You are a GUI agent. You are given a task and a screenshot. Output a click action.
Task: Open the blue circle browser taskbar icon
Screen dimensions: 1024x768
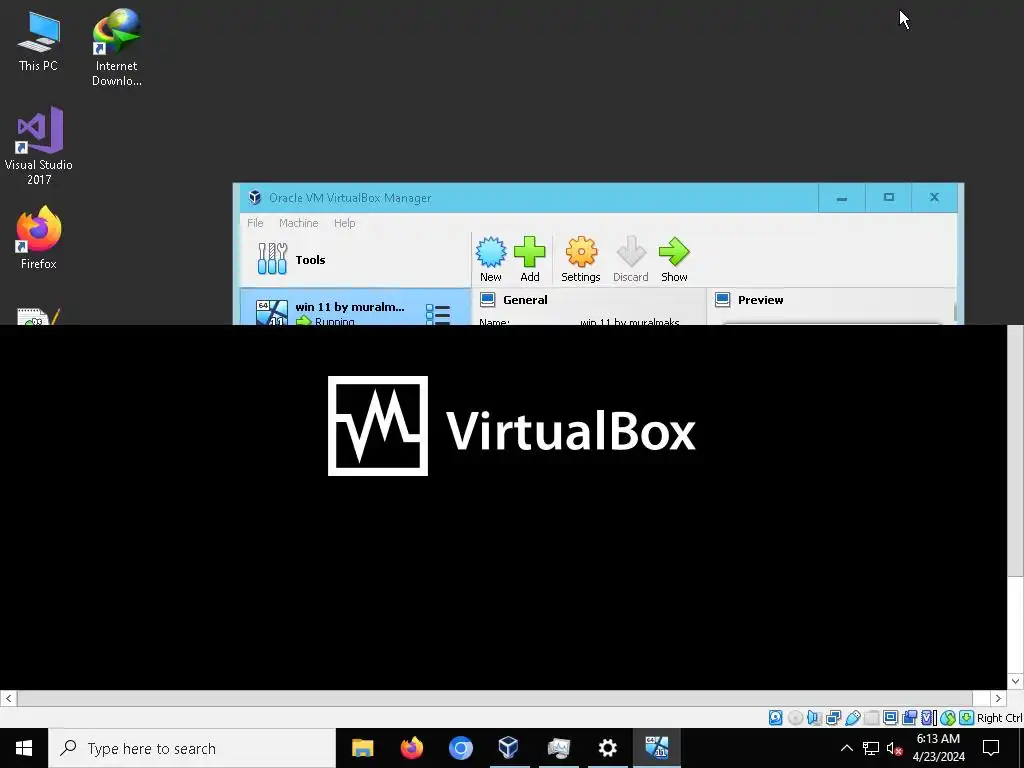point(460,748)
